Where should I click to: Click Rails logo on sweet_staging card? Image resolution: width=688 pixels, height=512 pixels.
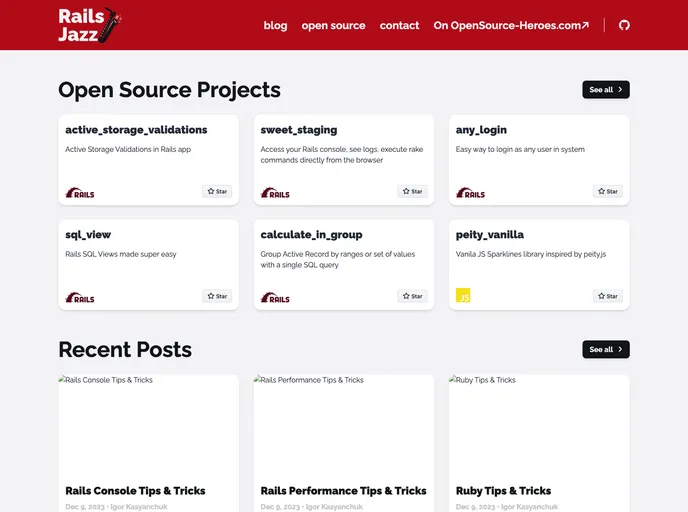coord(275,193)
